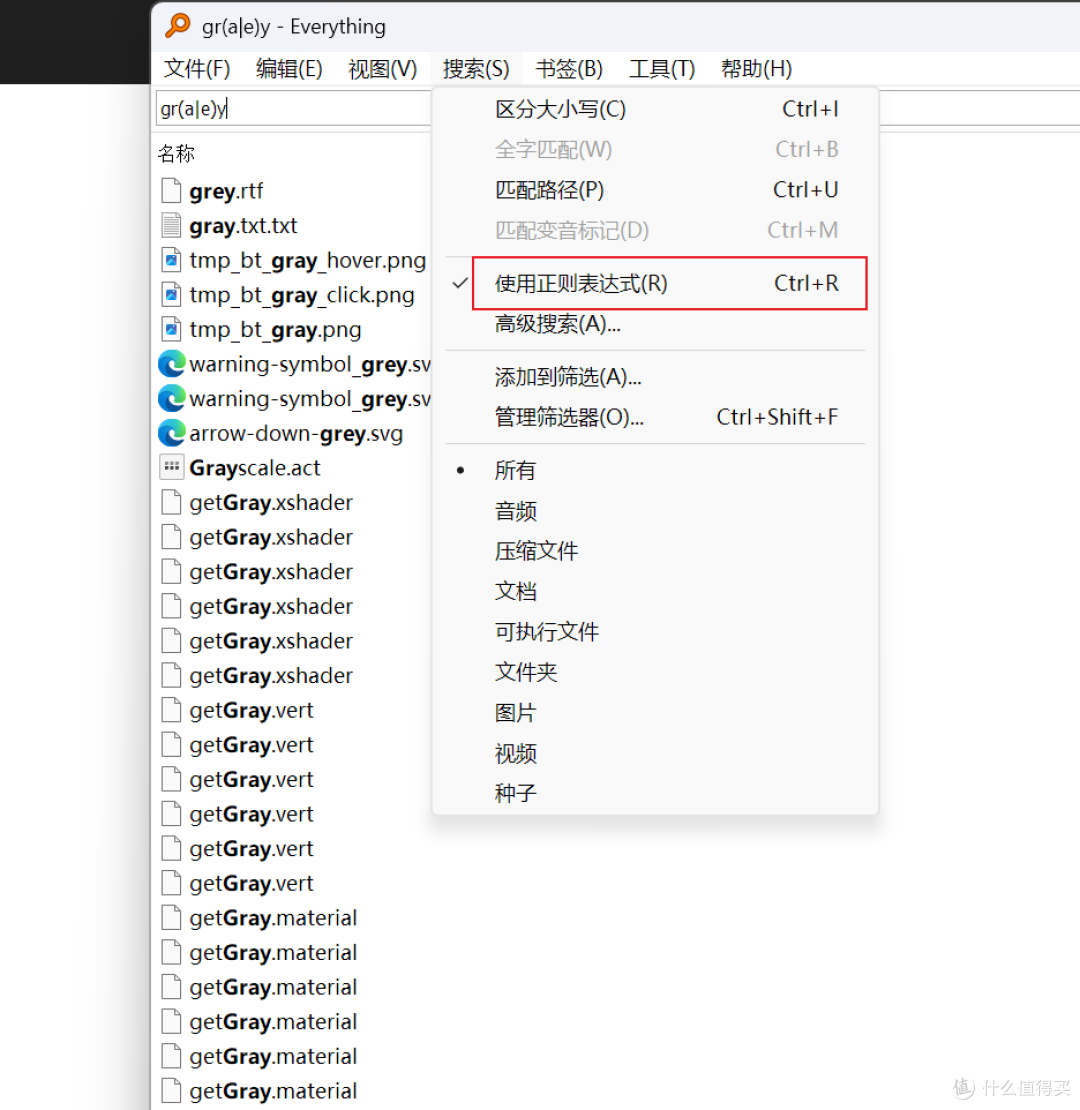Click the tmp_bt_gray_click.png image icon
This screenshot has height=1110, width=1080.
171,294
